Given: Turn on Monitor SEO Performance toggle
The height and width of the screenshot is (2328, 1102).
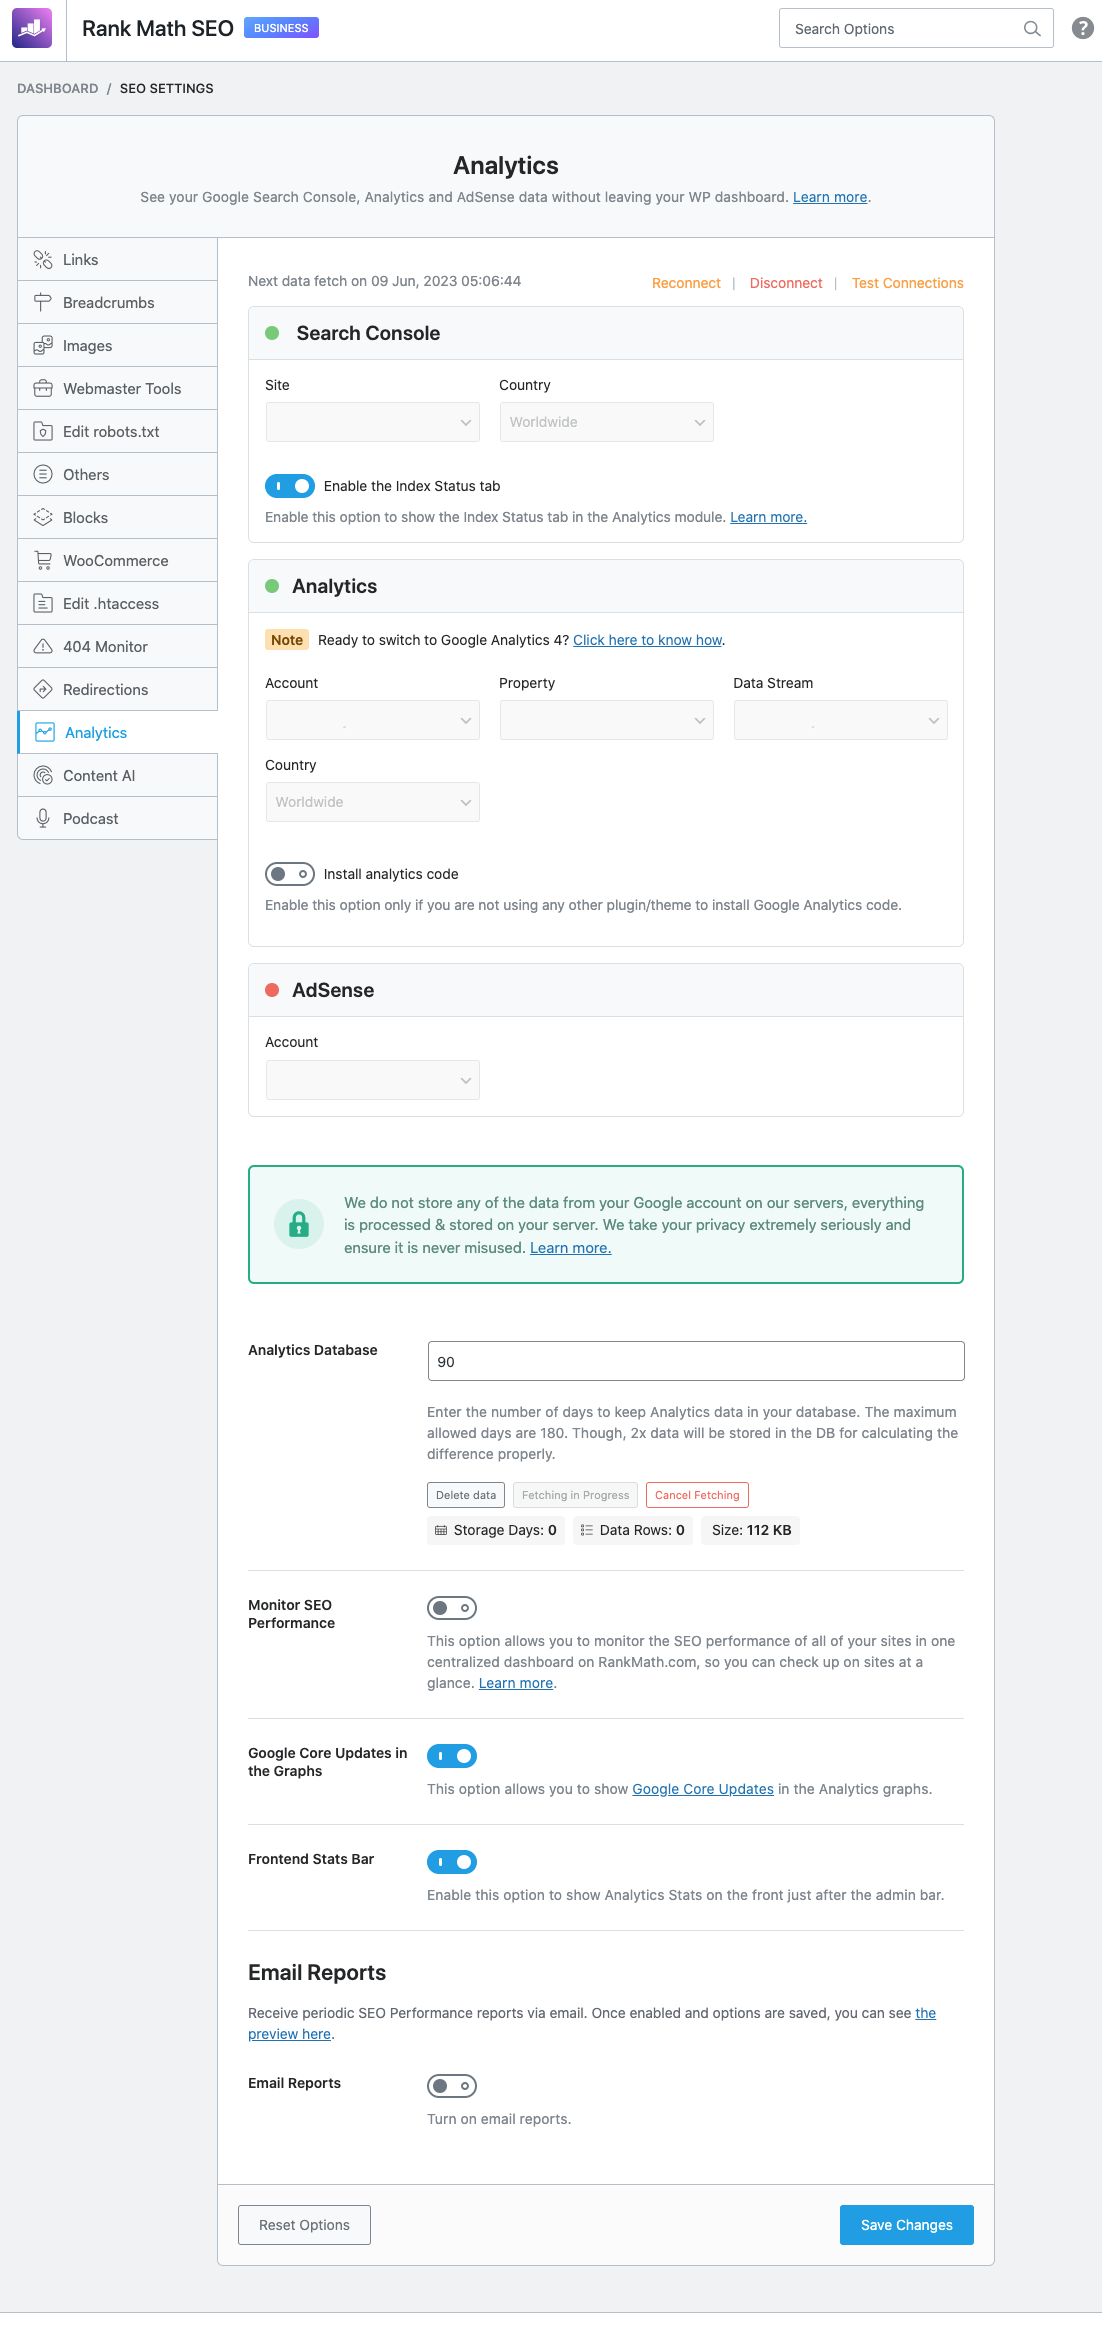Looking at the screenshot, I should 452,1608.
